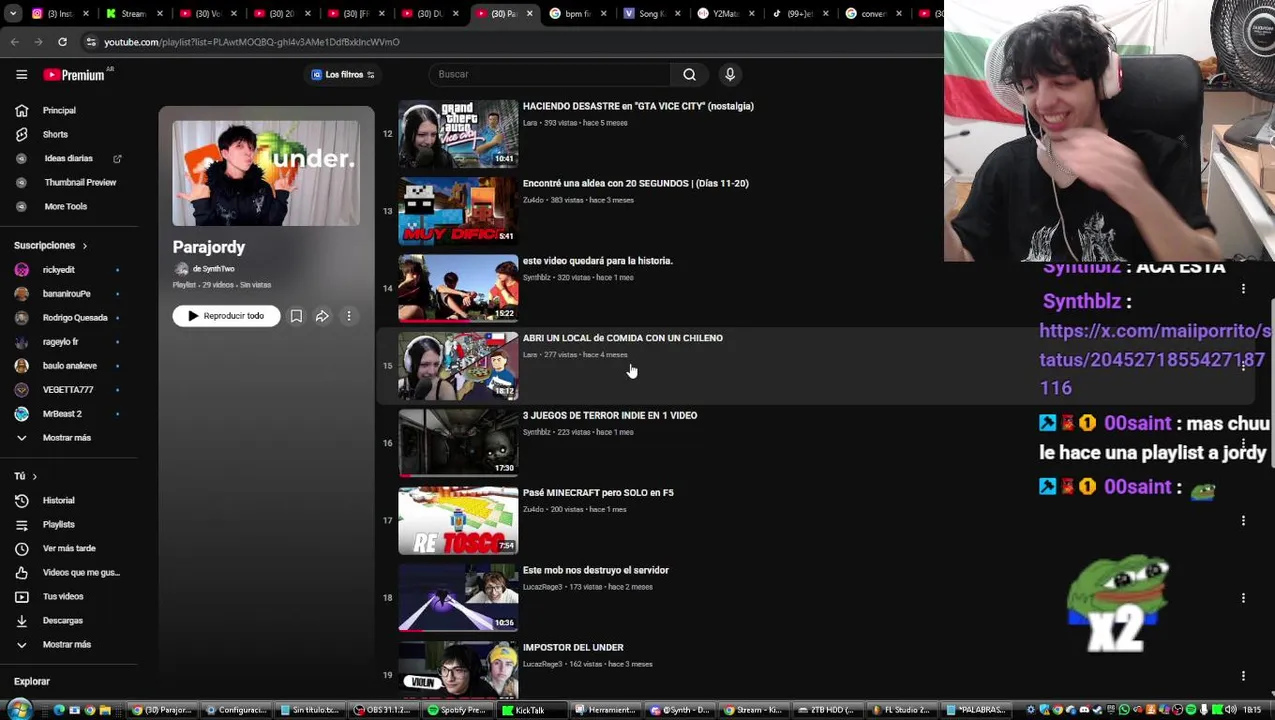The width and height of the screenshot is (1275, 720).
Task: Open the tab search dropdown arrow
Action: [13, 13]
